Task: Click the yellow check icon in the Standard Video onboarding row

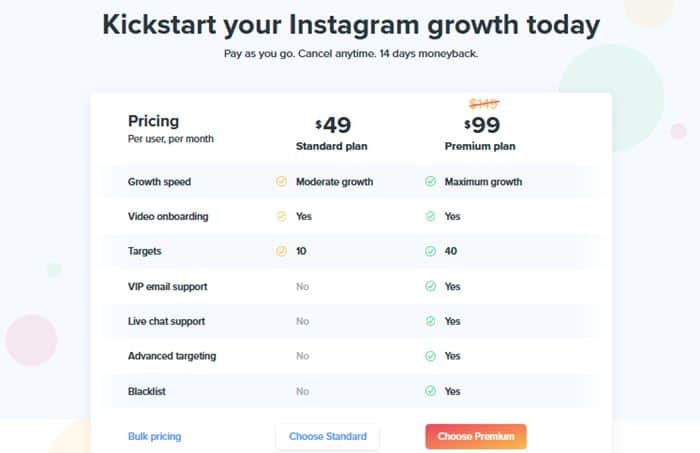Action: [x=281, y=216]
